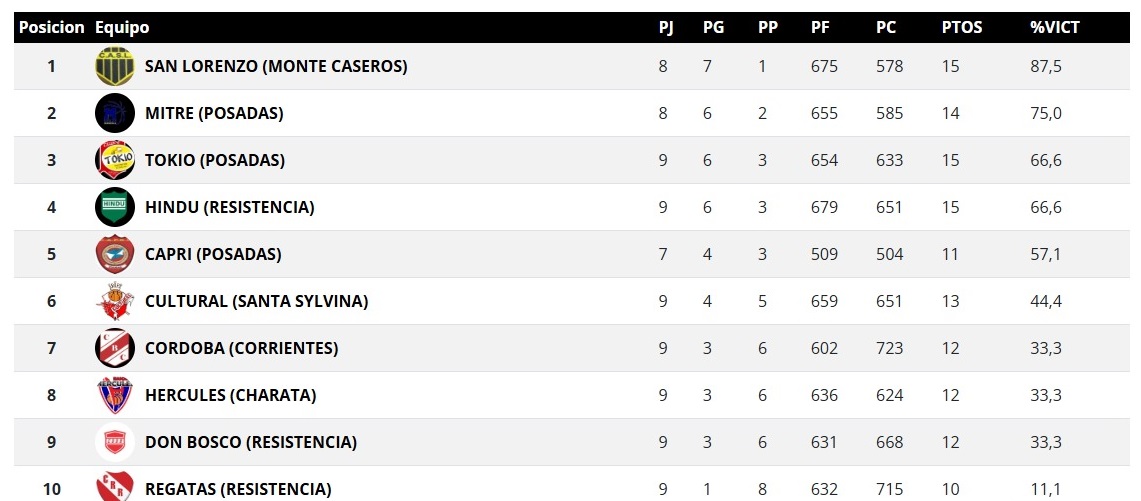Viewport: 1141px width, 501px height.
Task: Click the %VICT column header
Action: [x=1055, y=28]
